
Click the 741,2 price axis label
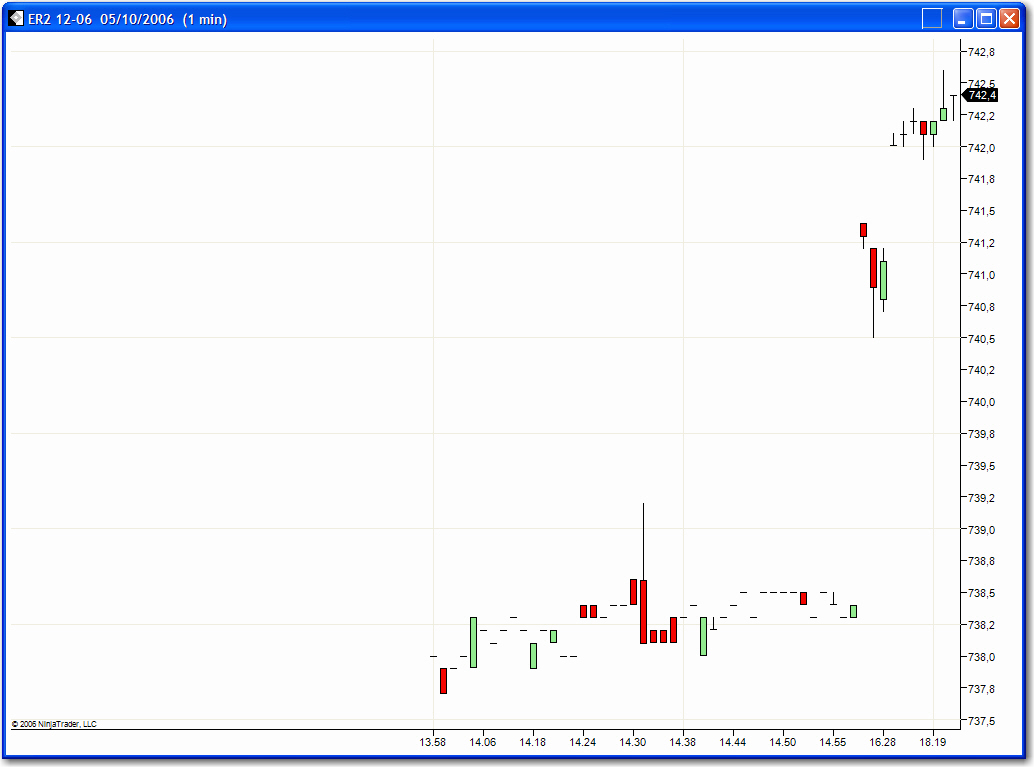(981, 243)
